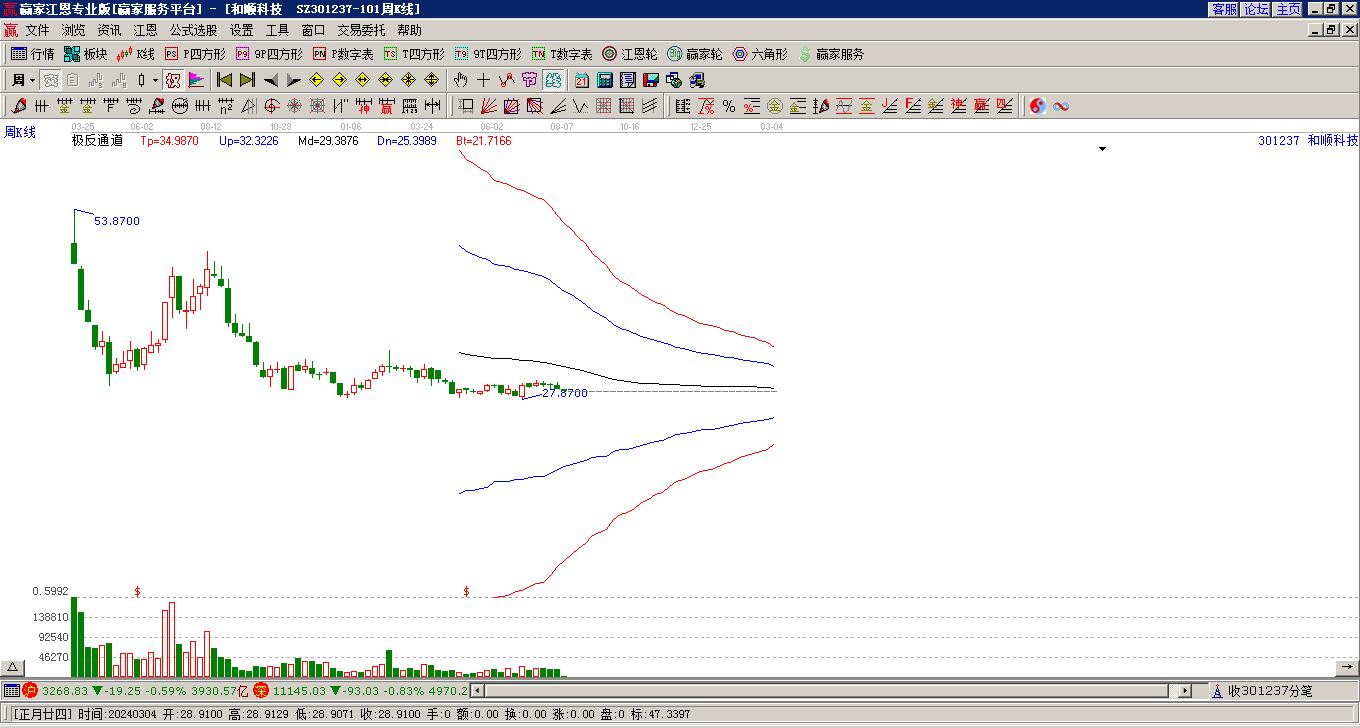Open the calculator tool
The height and width of the screenshot is (728, 1360).
605,80
